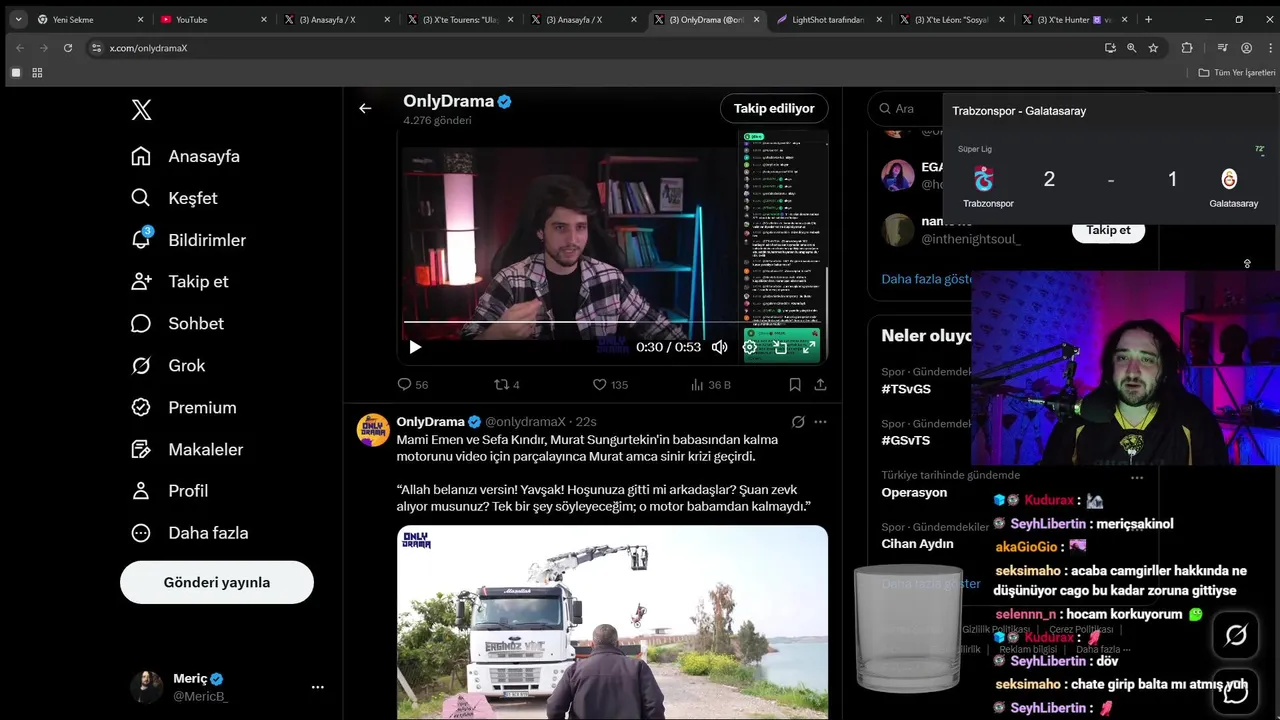Click the Takip ediyor button
The width and height of the screenshot is (1280, 720).
point(774,108)
